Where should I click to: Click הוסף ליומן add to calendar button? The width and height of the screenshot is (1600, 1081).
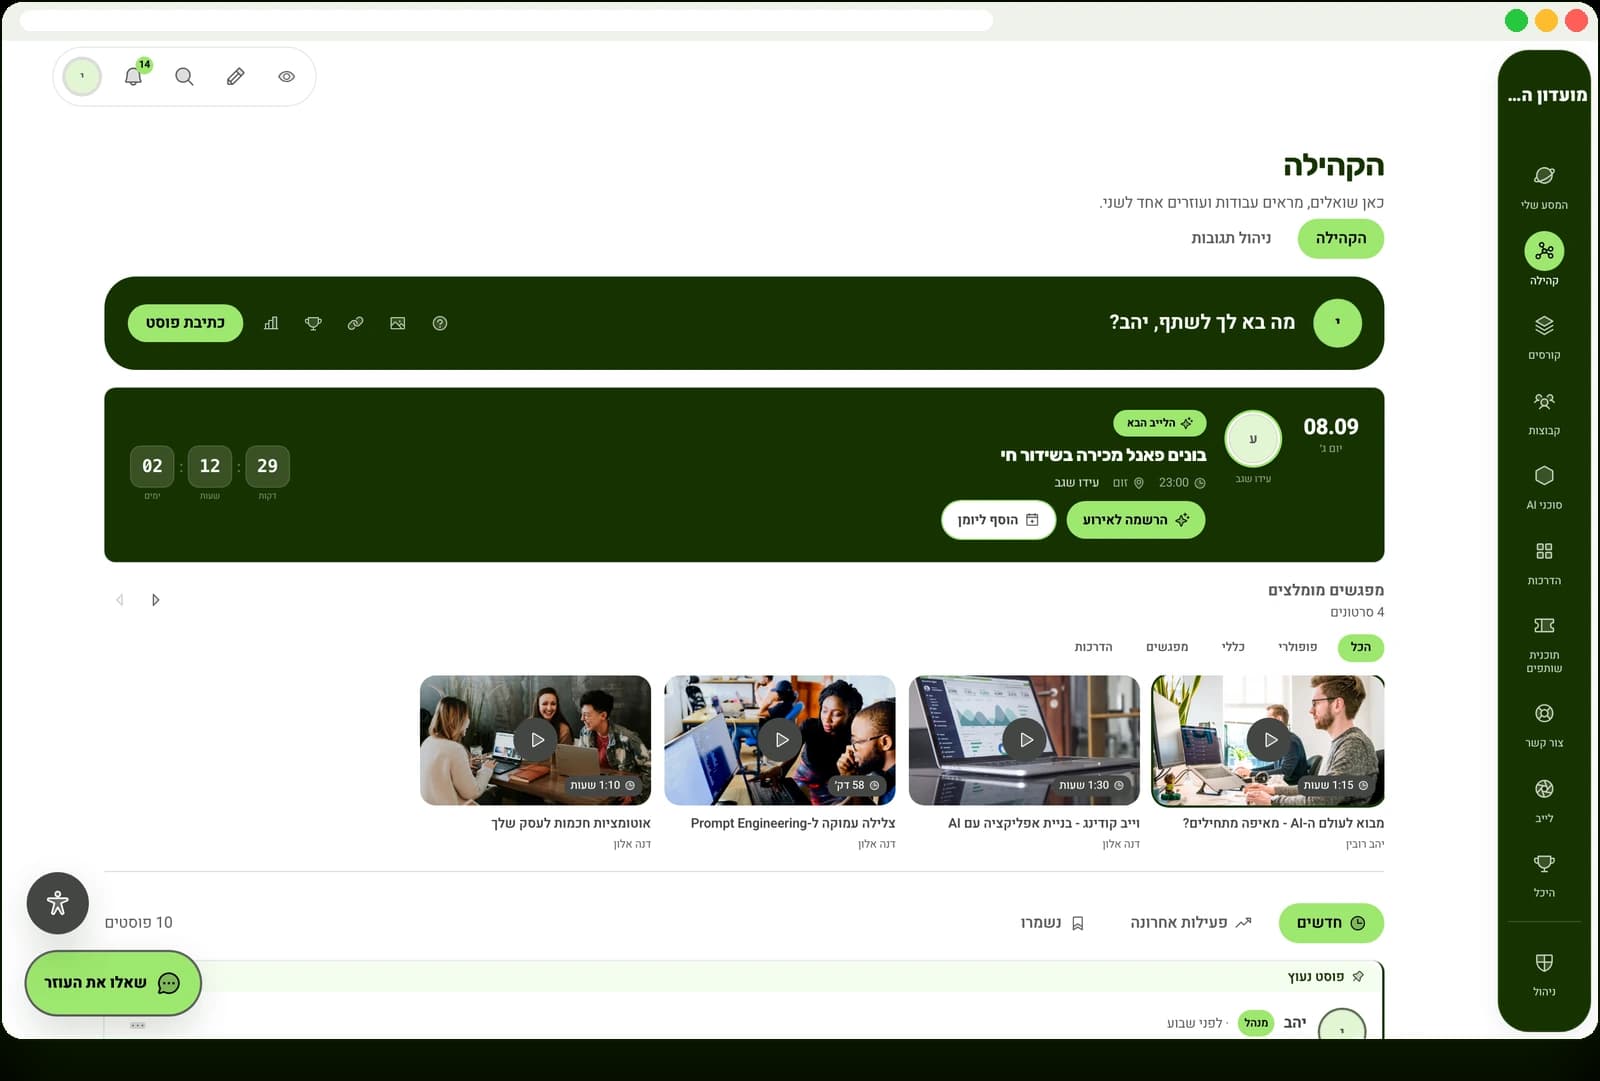pos(998,520)
